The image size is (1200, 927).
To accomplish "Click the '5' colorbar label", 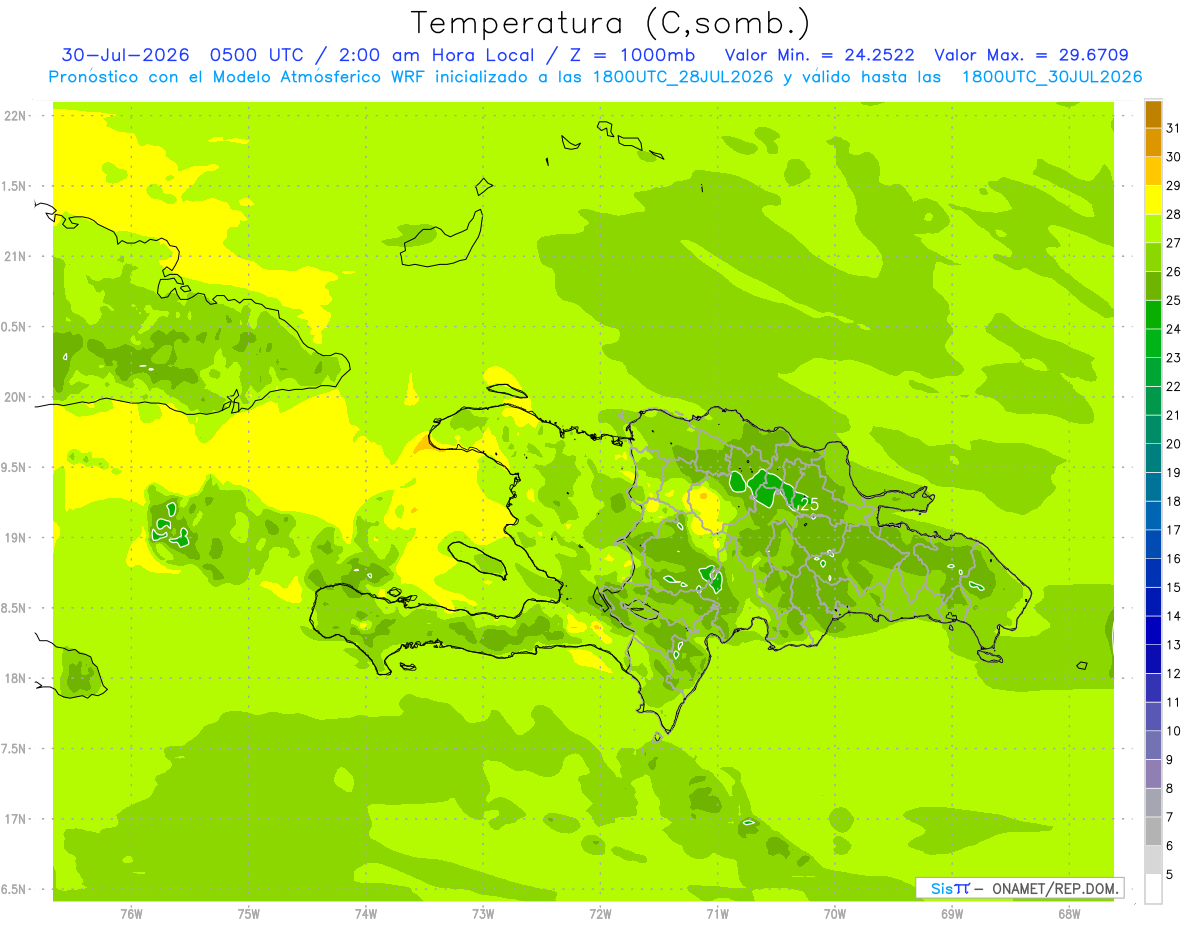I will point(1170,875).
